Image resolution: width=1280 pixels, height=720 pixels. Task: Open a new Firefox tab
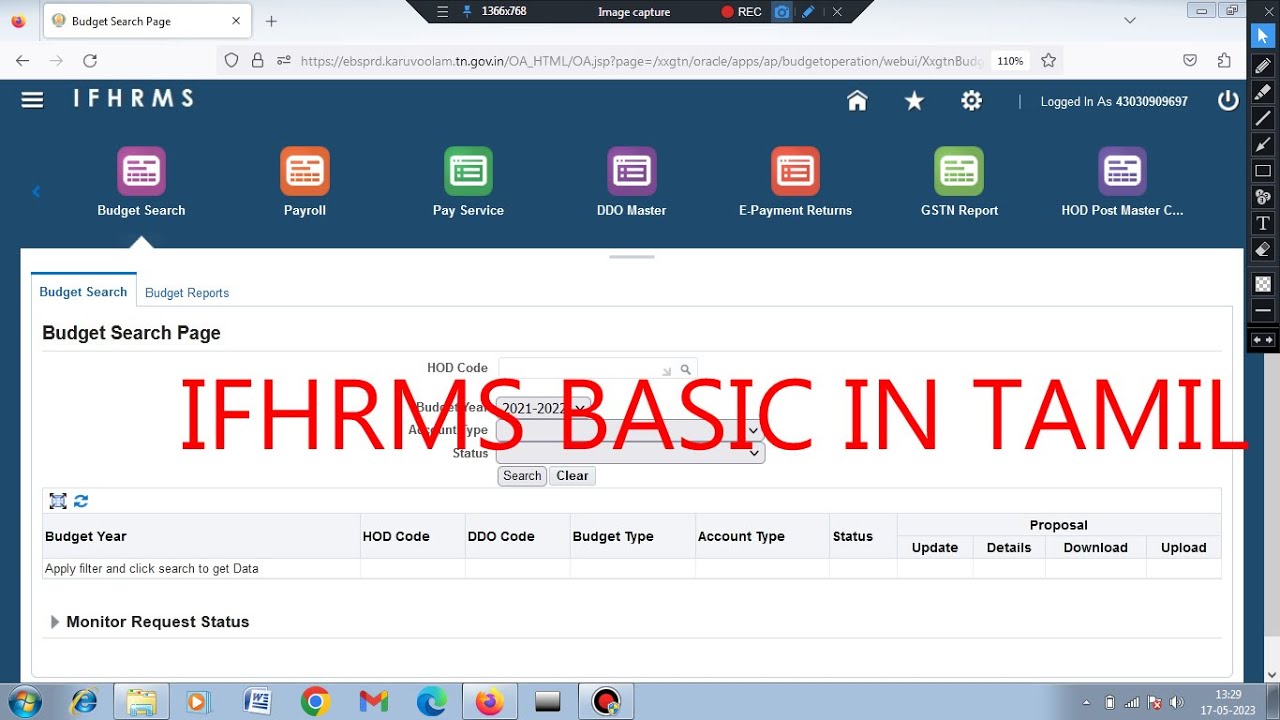point(271,21)
